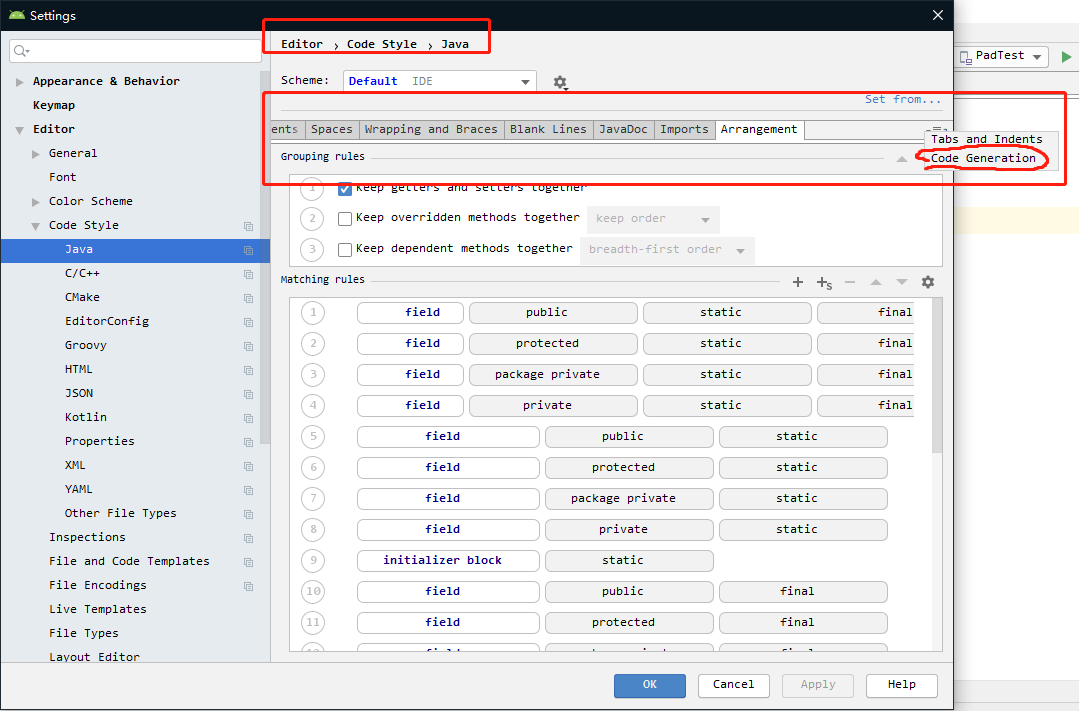The height and width of the screenshot is (711, 1079).
Task: Click the copy icon beside the C/C++ row
Action: pos(248,275)
